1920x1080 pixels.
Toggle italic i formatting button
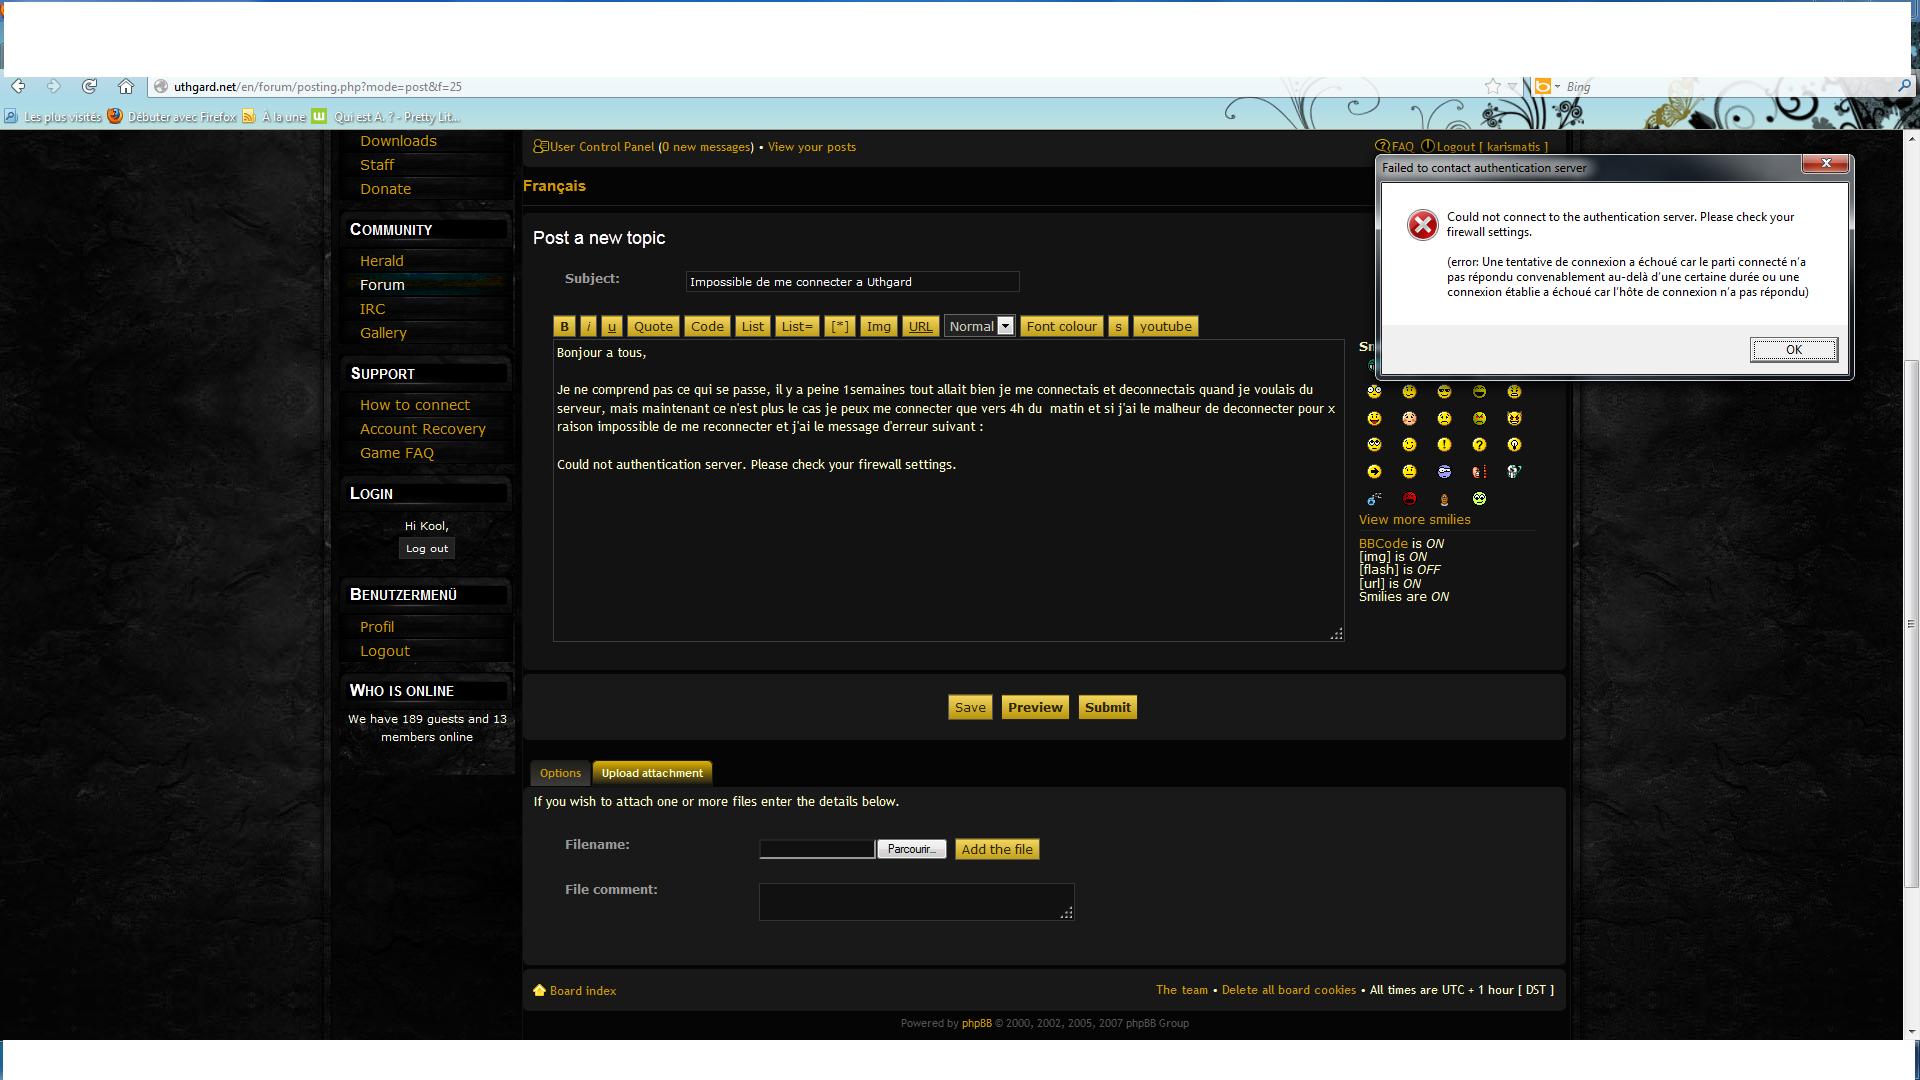click(588, 326)
